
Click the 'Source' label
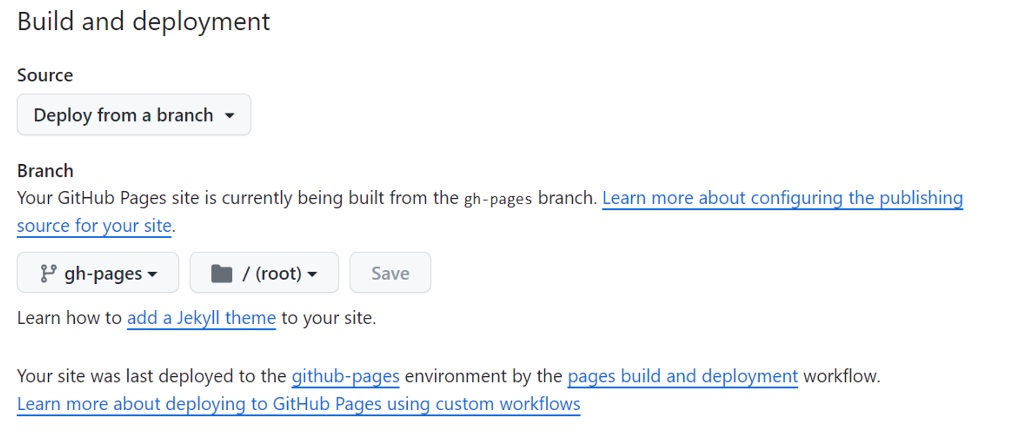coord(45,75)
